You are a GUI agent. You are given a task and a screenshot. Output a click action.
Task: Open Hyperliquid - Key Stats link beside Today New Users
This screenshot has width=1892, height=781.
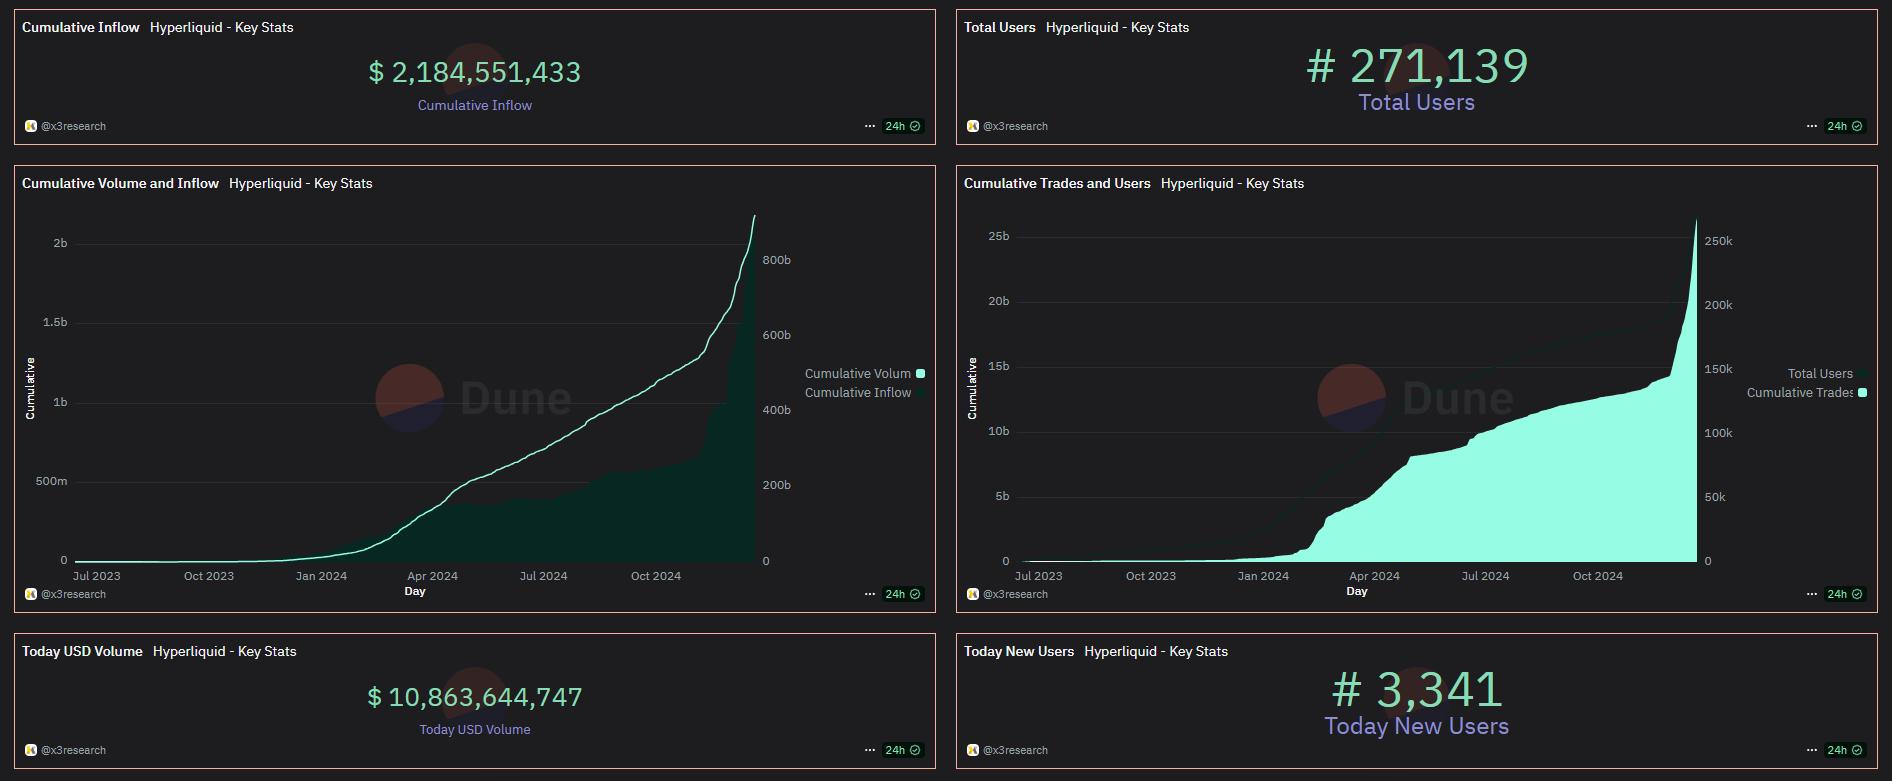point(1156,651)
